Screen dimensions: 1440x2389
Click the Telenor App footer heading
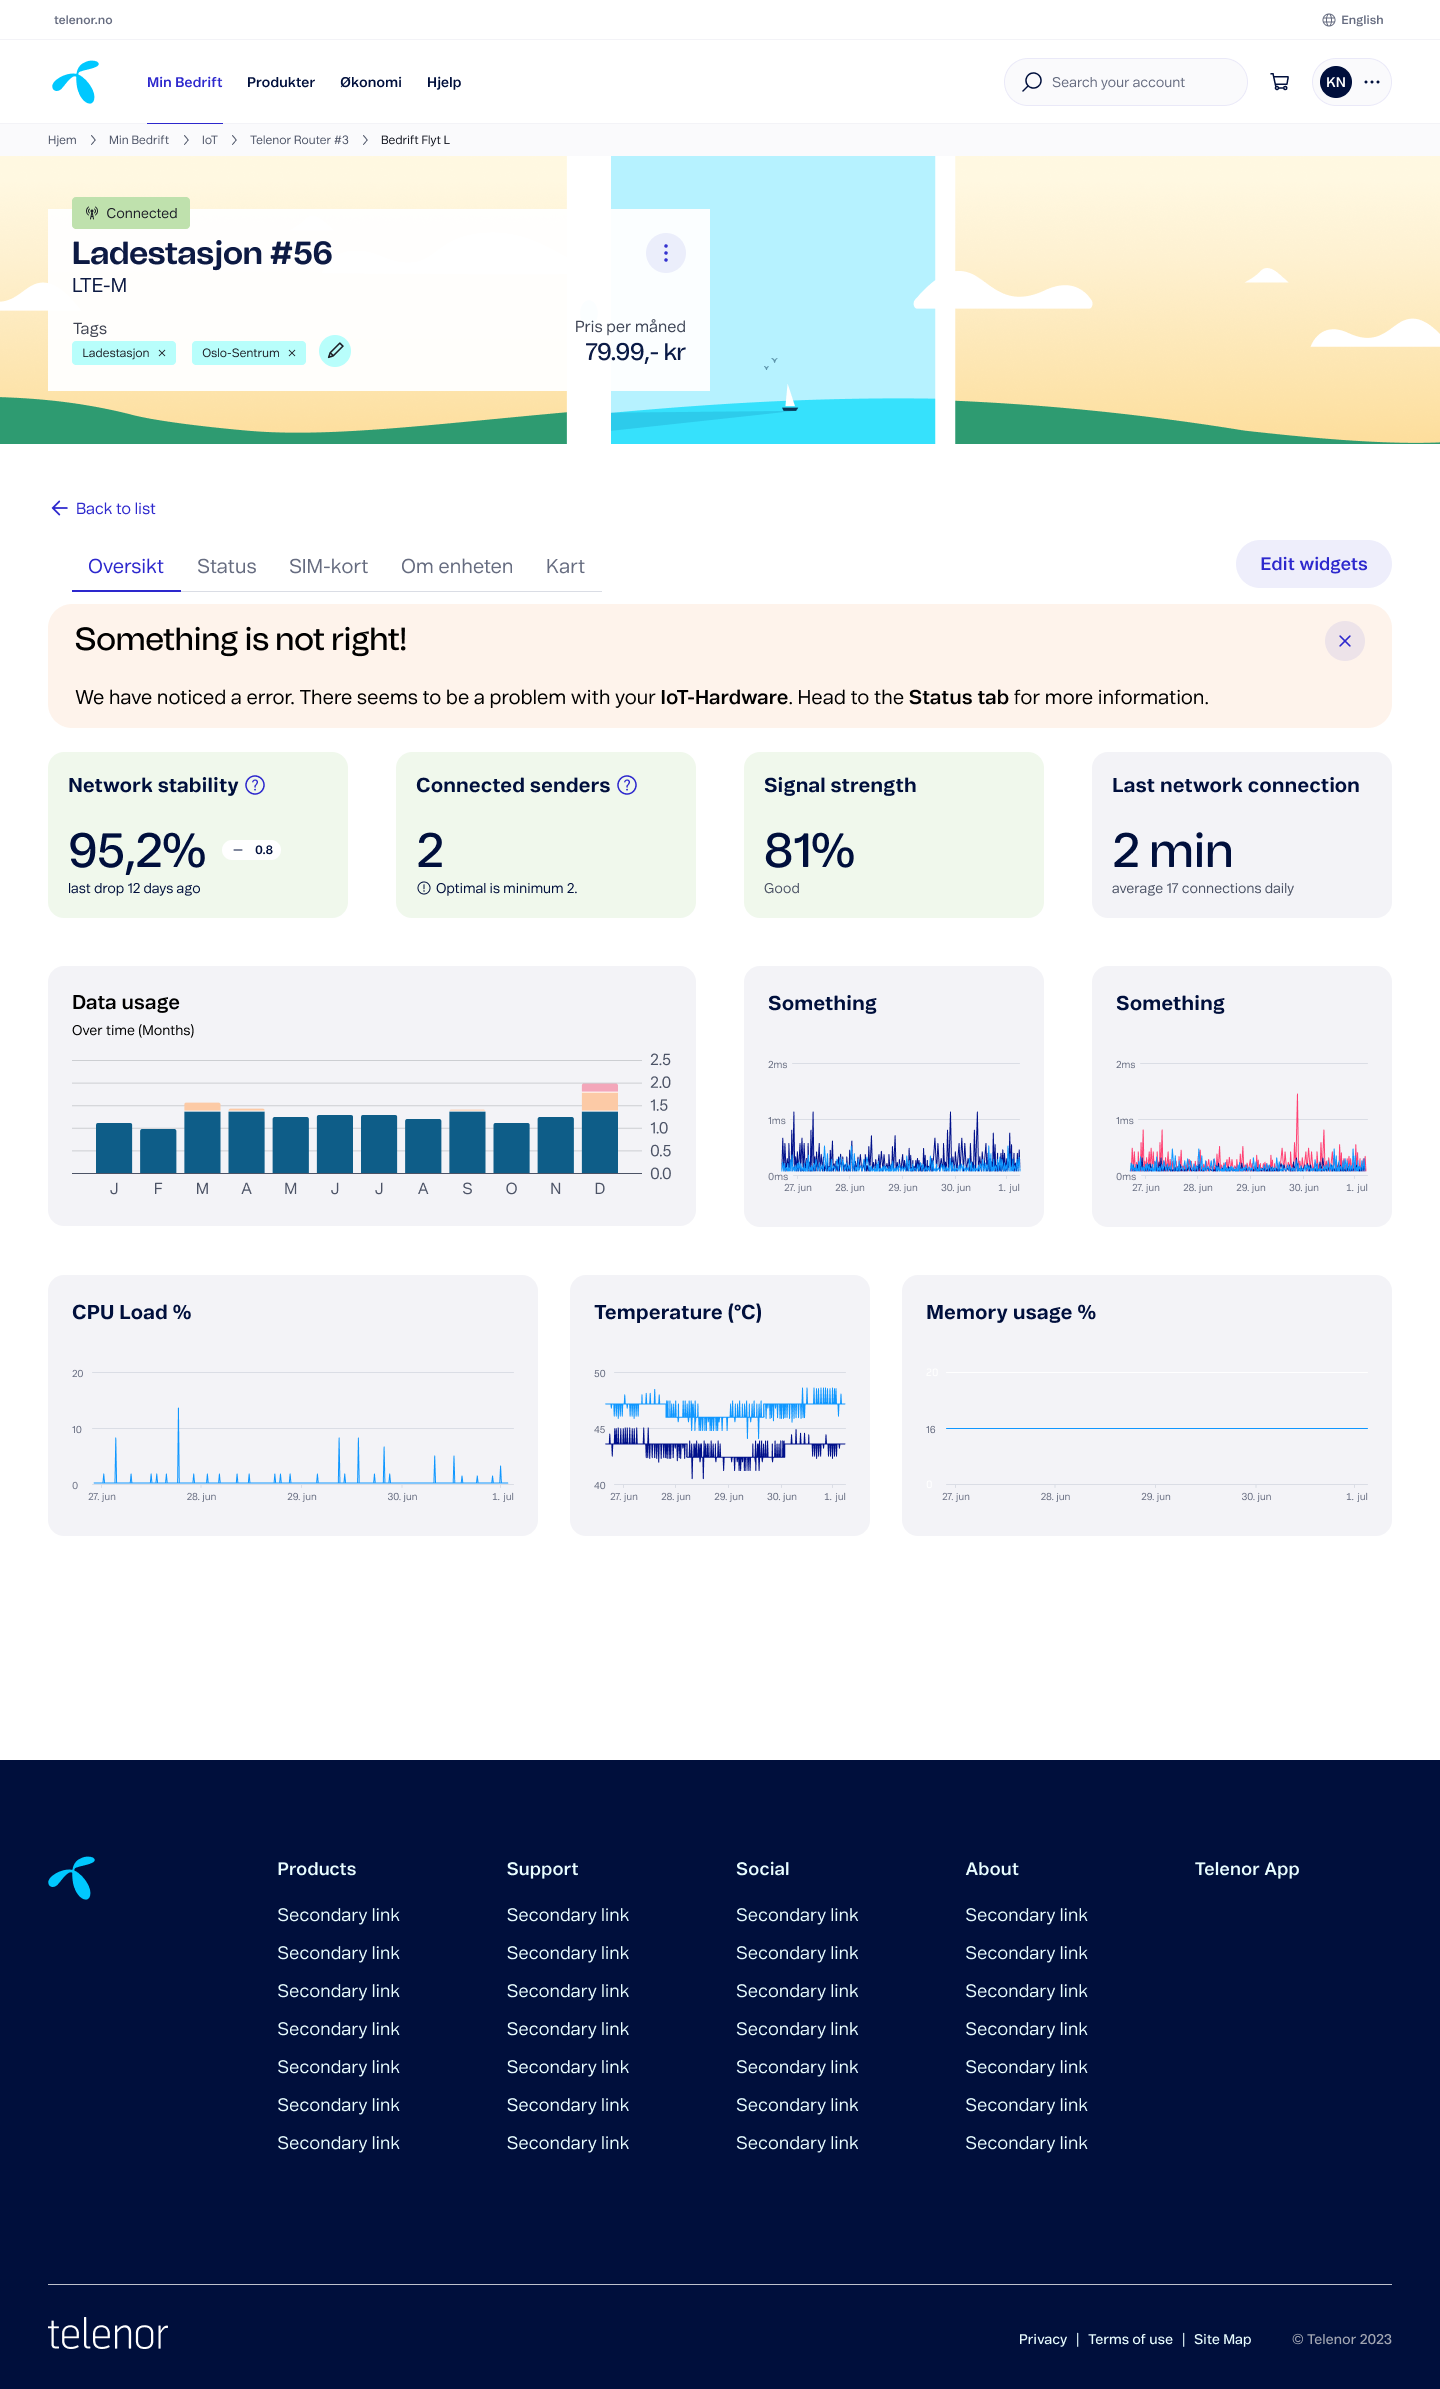tap(1247, 1869)
